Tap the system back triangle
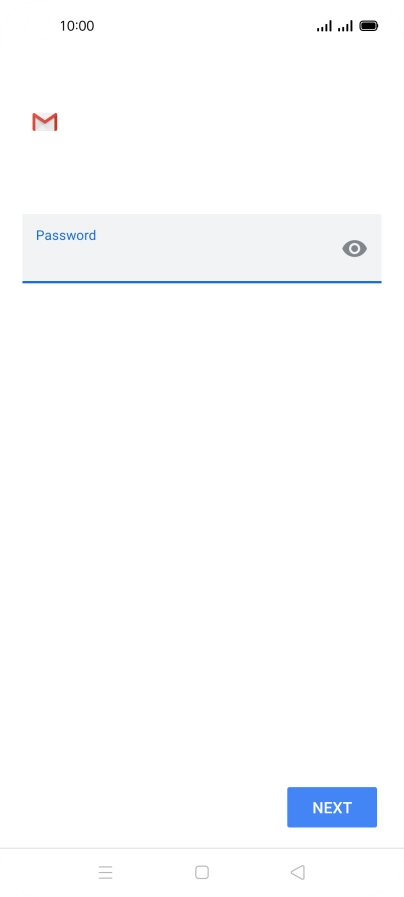404x897 pixels. coord(297,872)
